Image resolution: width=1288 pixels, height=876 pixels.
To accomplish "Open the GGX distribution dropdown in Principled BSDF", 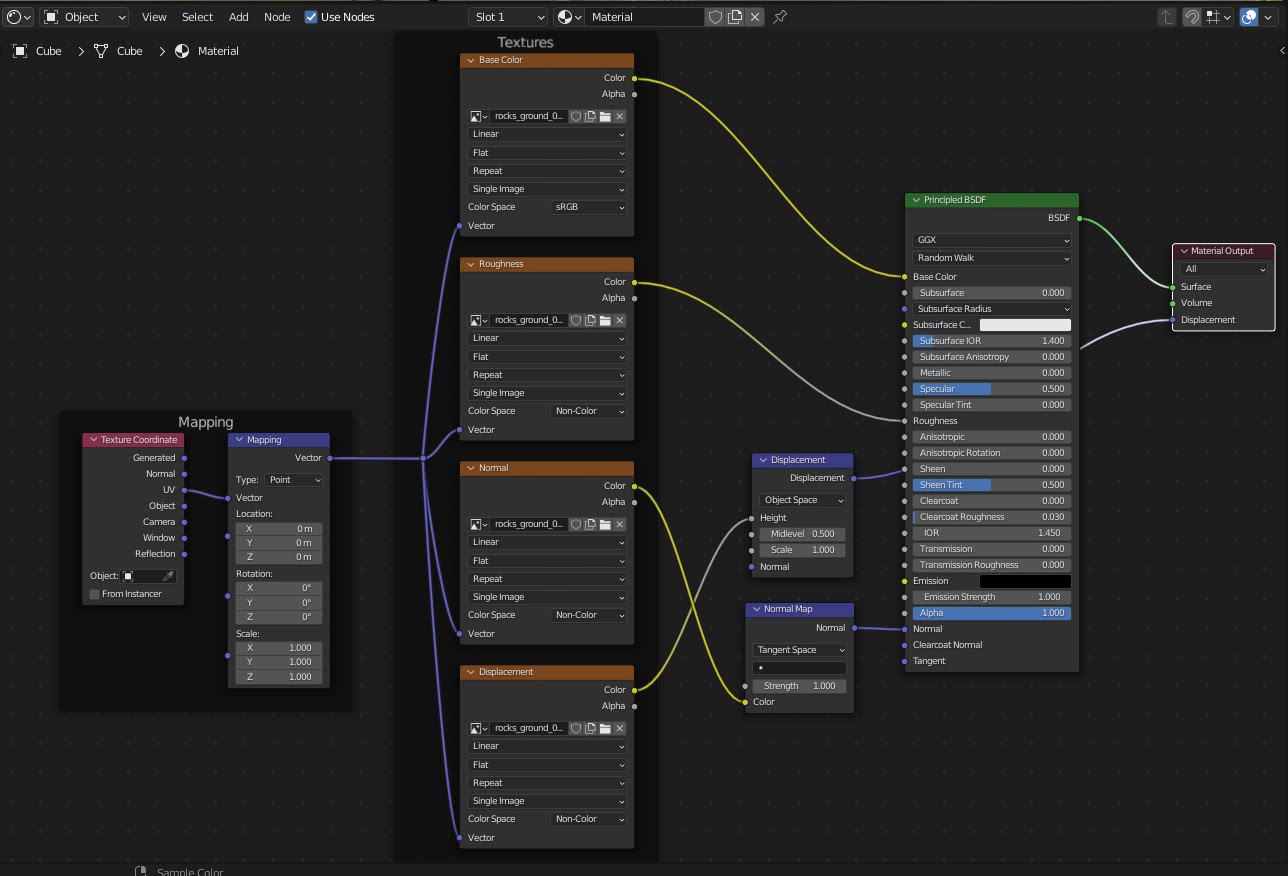I will (991, 240).
